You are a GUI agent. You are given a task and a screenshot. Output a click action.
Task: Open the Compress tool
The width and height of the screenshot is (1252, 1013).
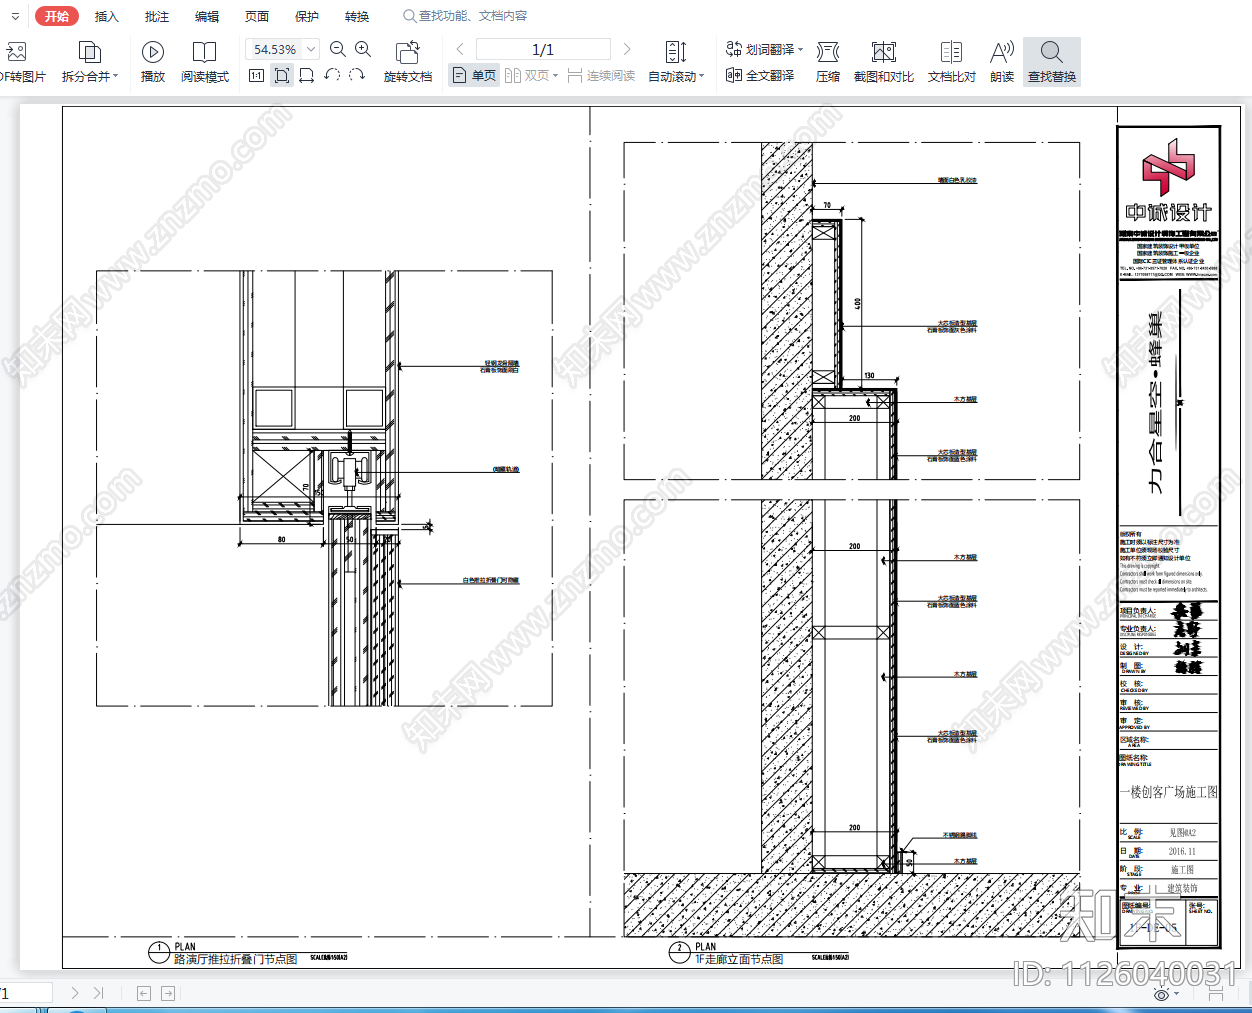(828, 62)
